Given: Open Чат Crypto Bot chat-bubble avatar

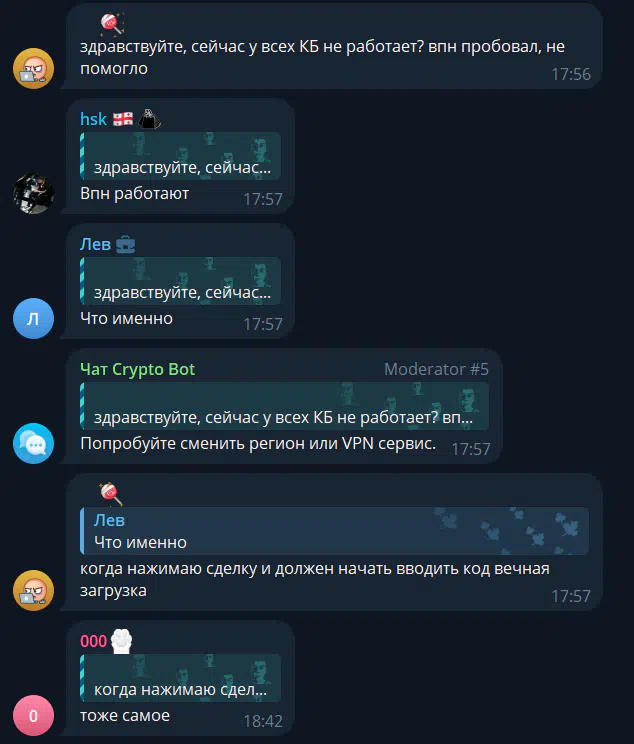Looking at the screenshot, I should pyautogui.click(x=33, y=443).
